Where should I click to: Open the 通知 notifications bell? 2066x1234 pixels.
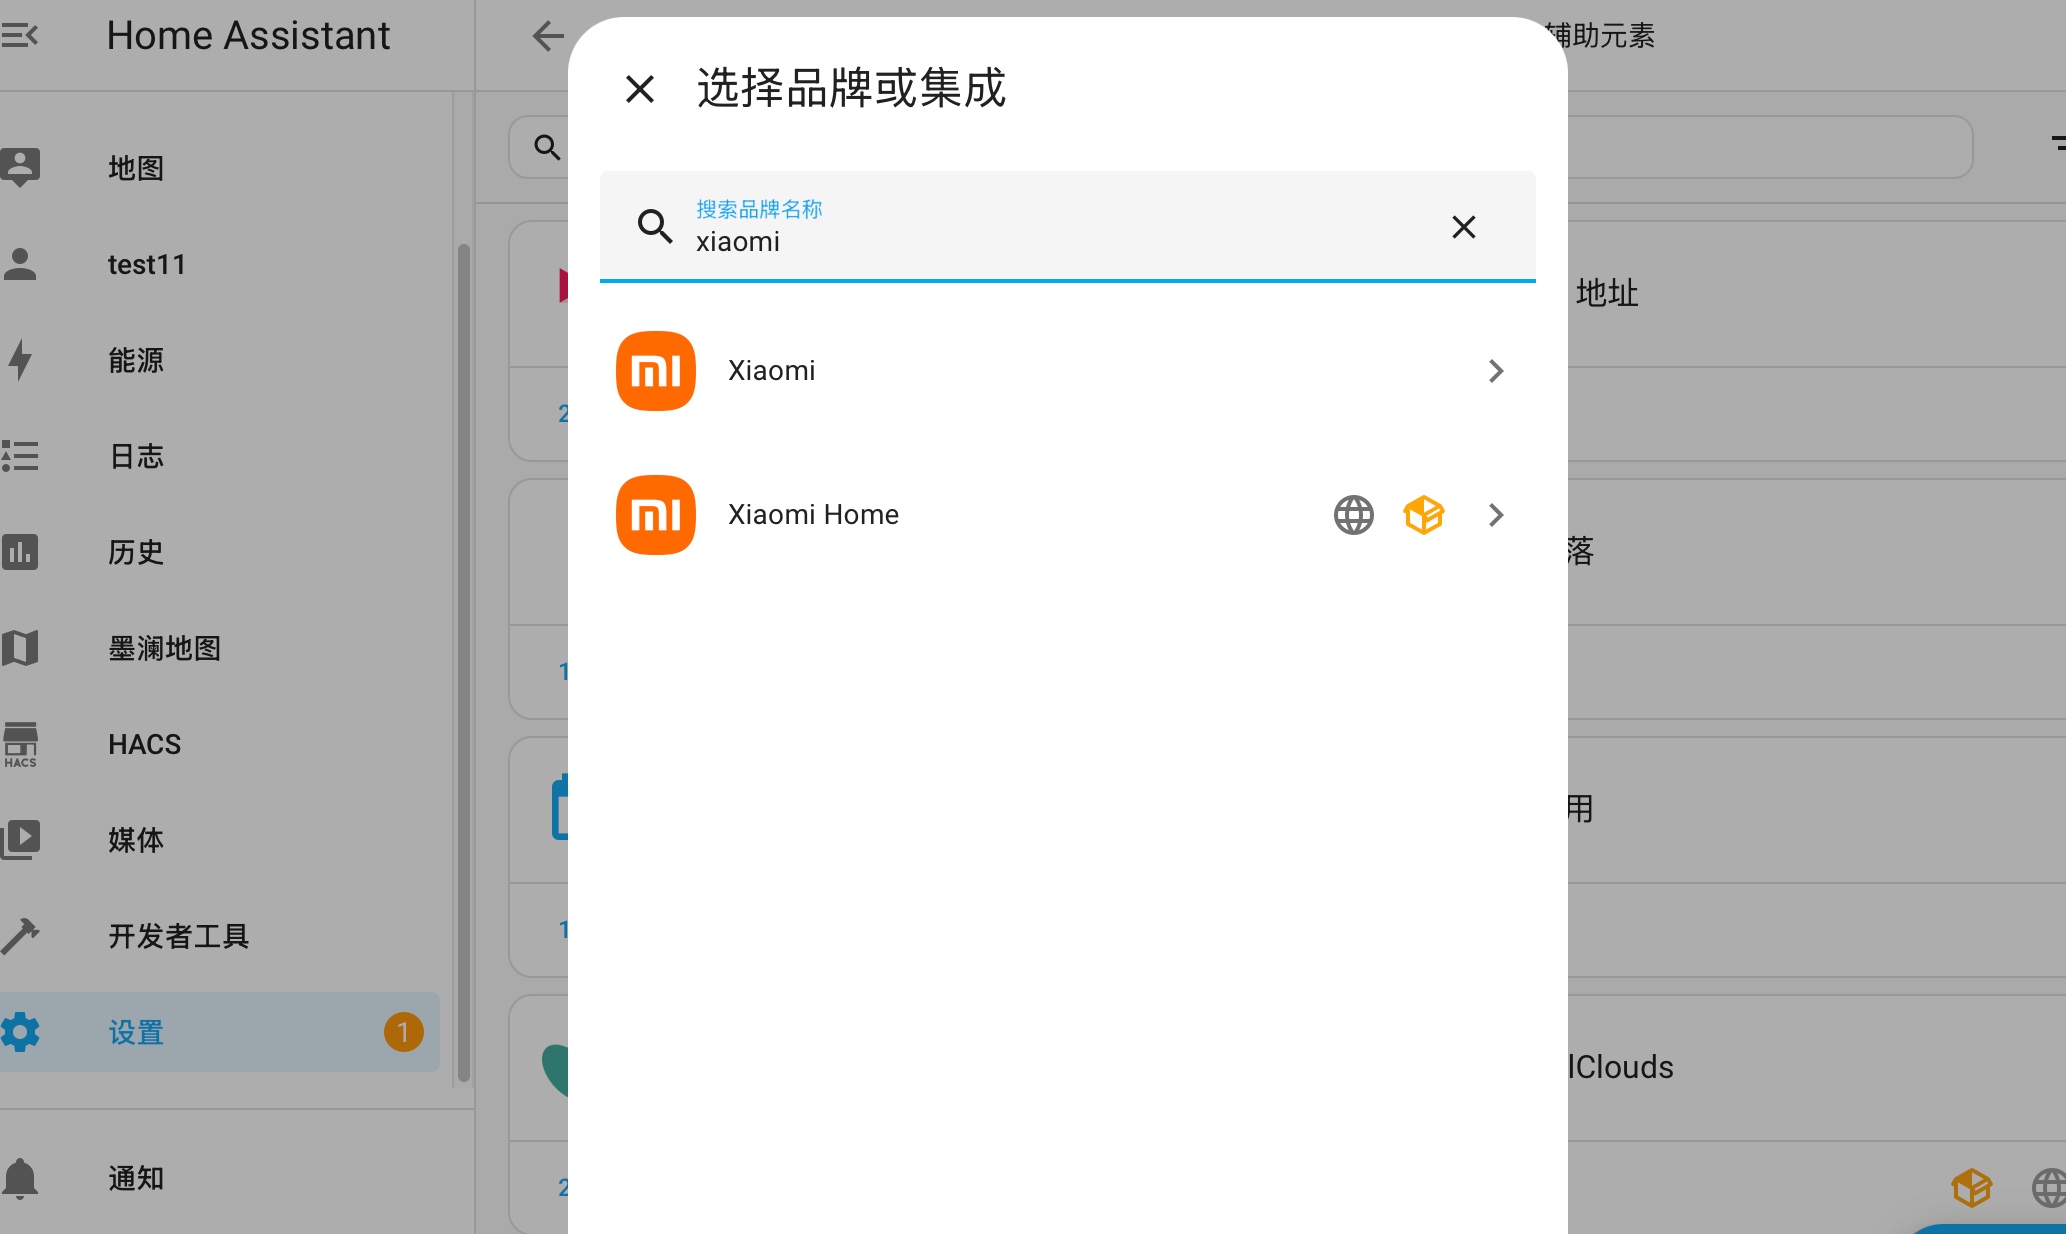click(x=136, y=1178)
